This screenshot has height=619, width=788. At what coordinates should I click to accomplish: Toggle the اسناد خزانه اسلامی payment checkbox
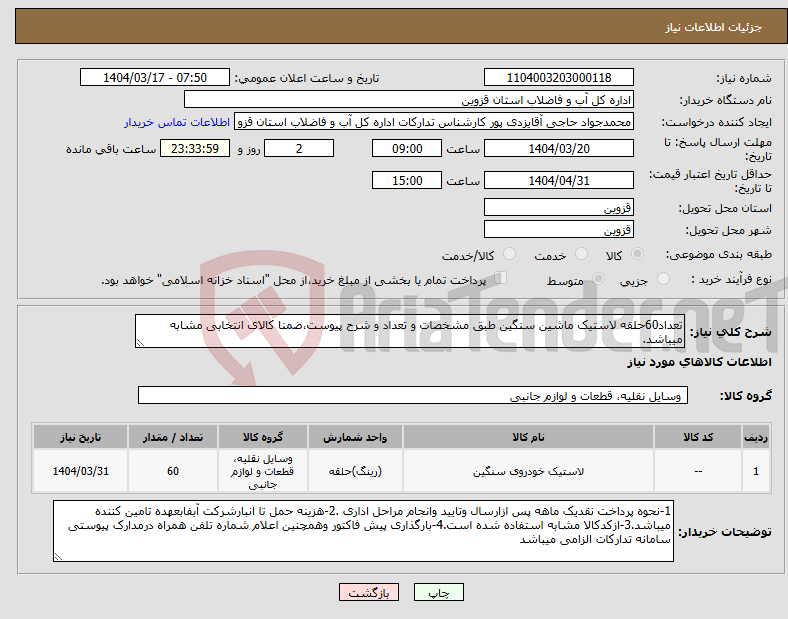[501, 278]
